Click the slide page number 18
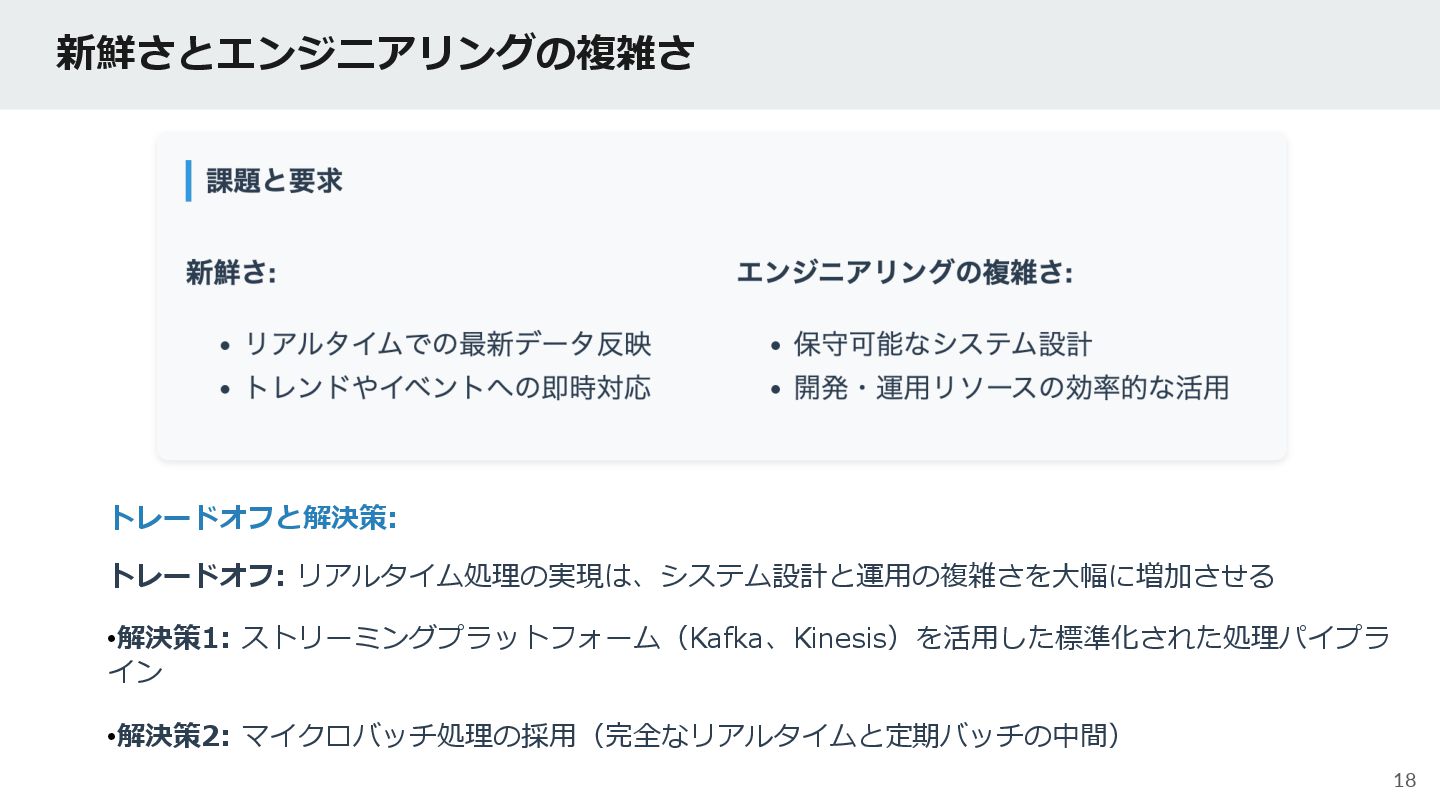Image resolution: width=1440 pixels, height=810 pixels. click(x=1405, y=780)
